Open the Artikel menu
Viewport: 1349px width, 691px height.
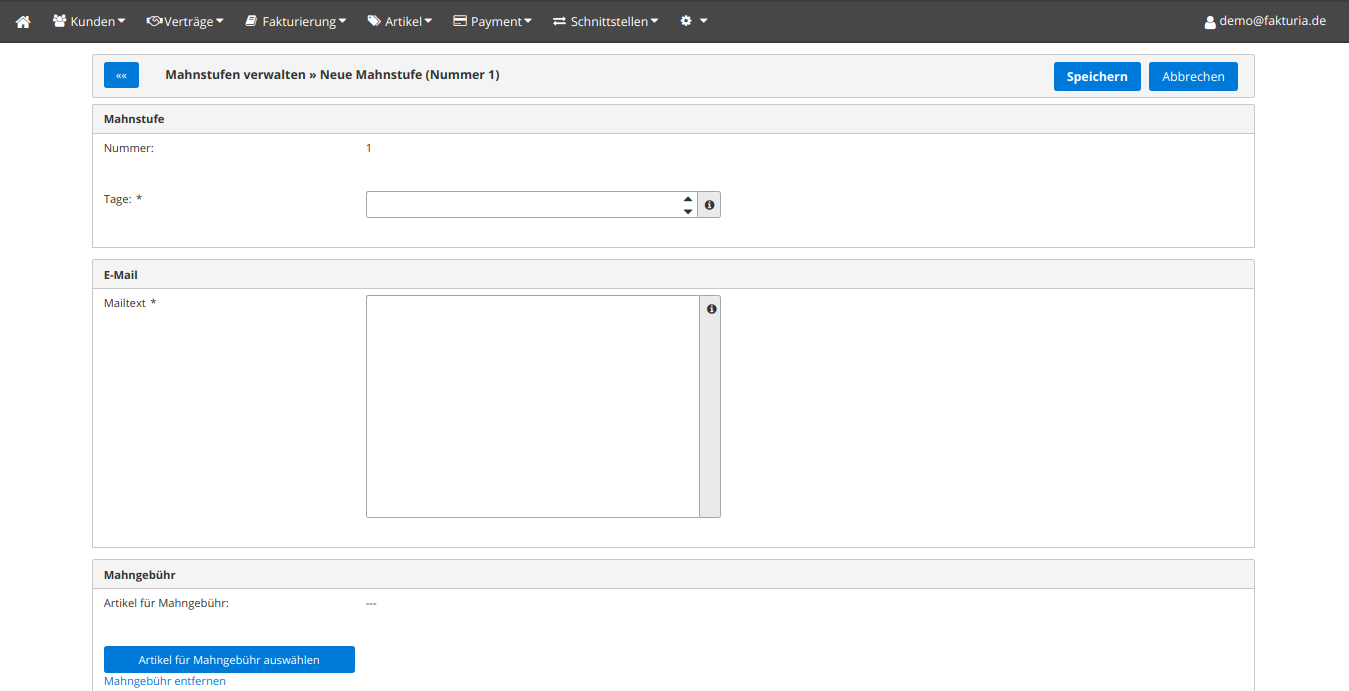(400, 21)
